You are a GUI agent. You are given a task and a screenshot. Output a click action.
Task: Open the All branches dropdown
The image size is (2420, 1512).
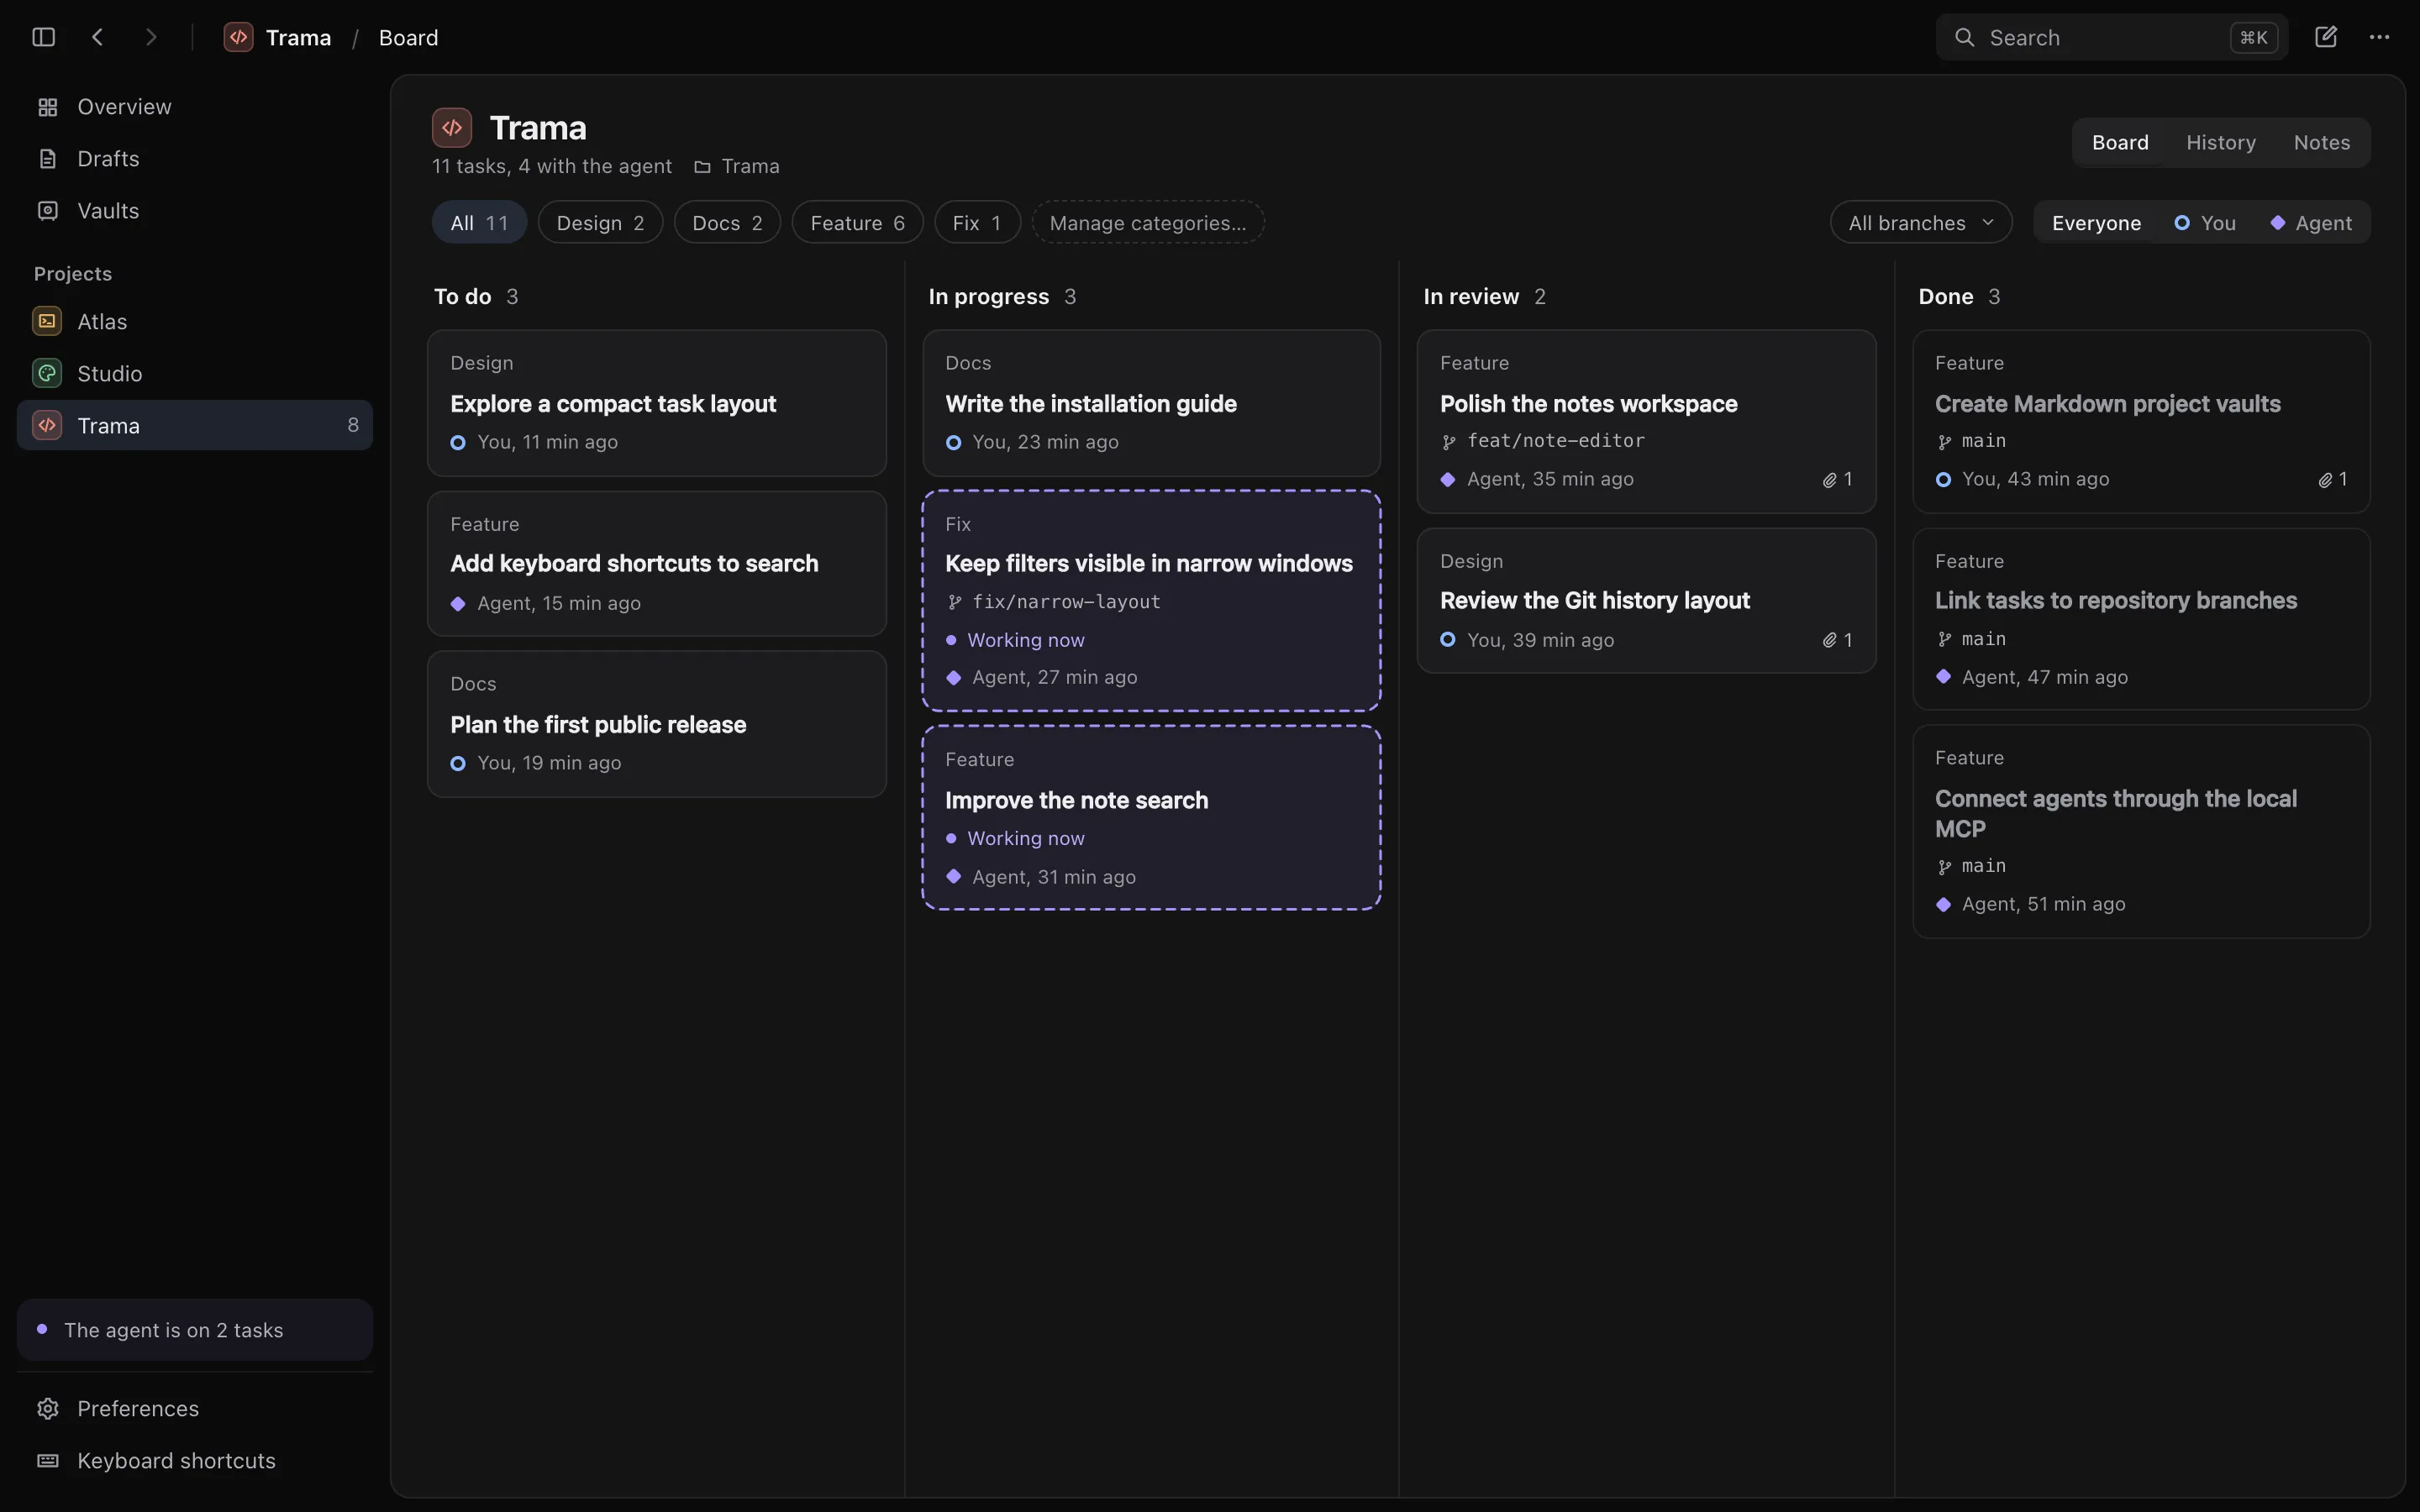click(x=1921, y=222)
